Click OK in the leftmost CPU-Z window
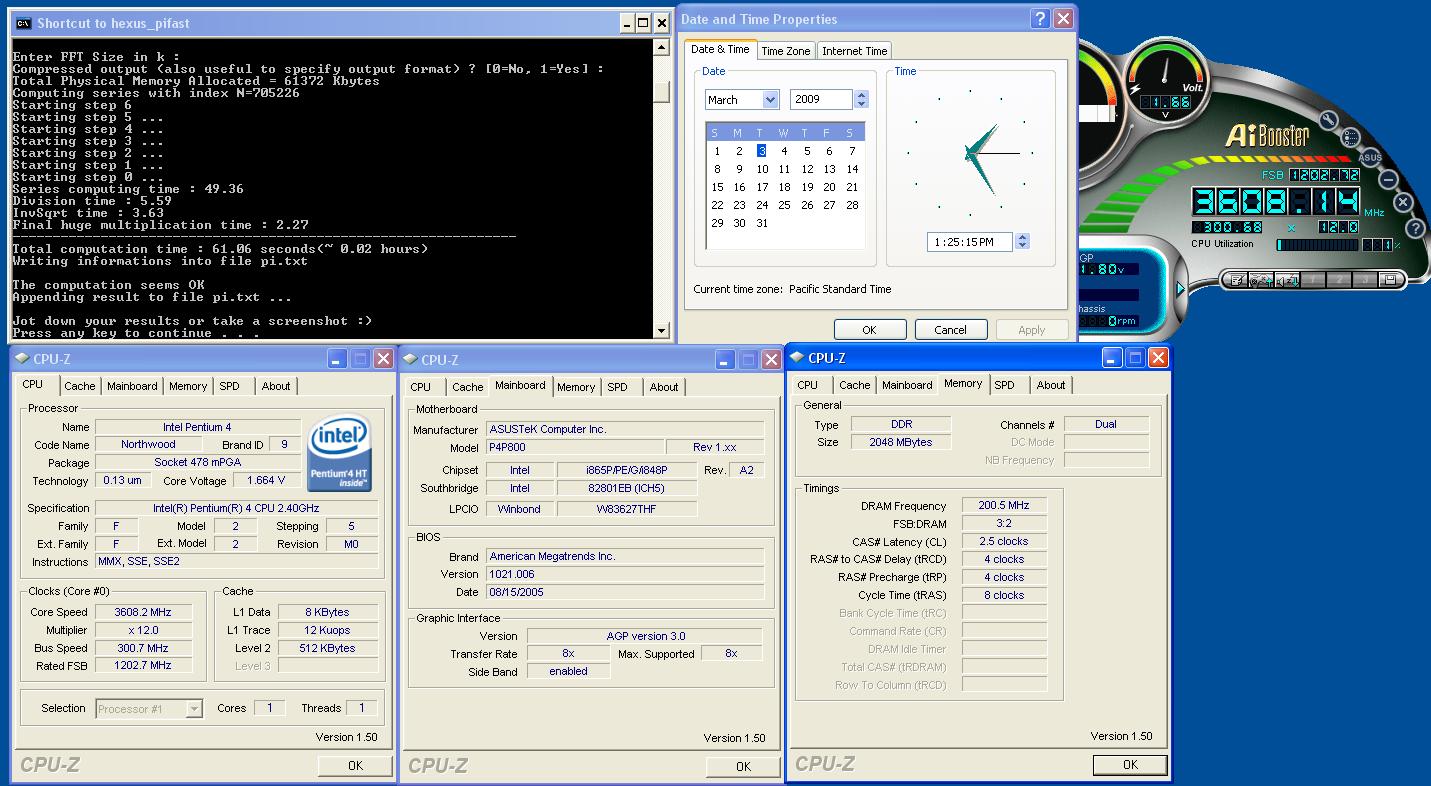 355,765
